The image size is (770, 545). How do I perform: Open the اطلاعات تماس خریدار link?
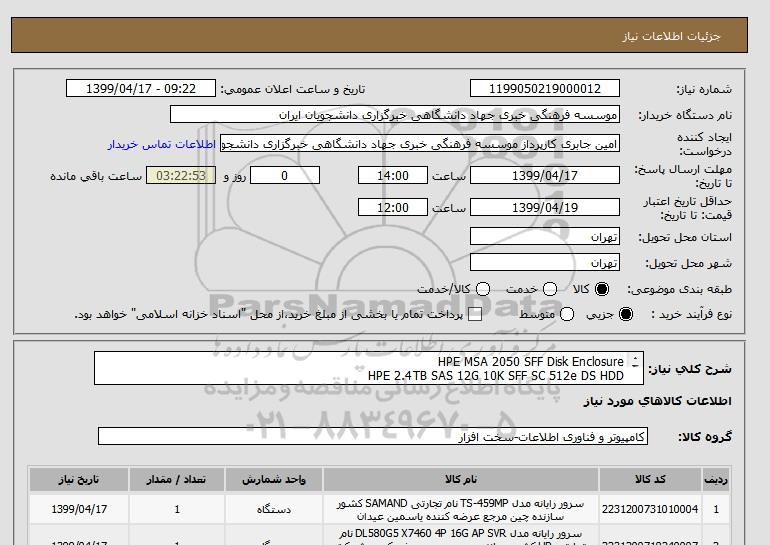coord(162,145)
